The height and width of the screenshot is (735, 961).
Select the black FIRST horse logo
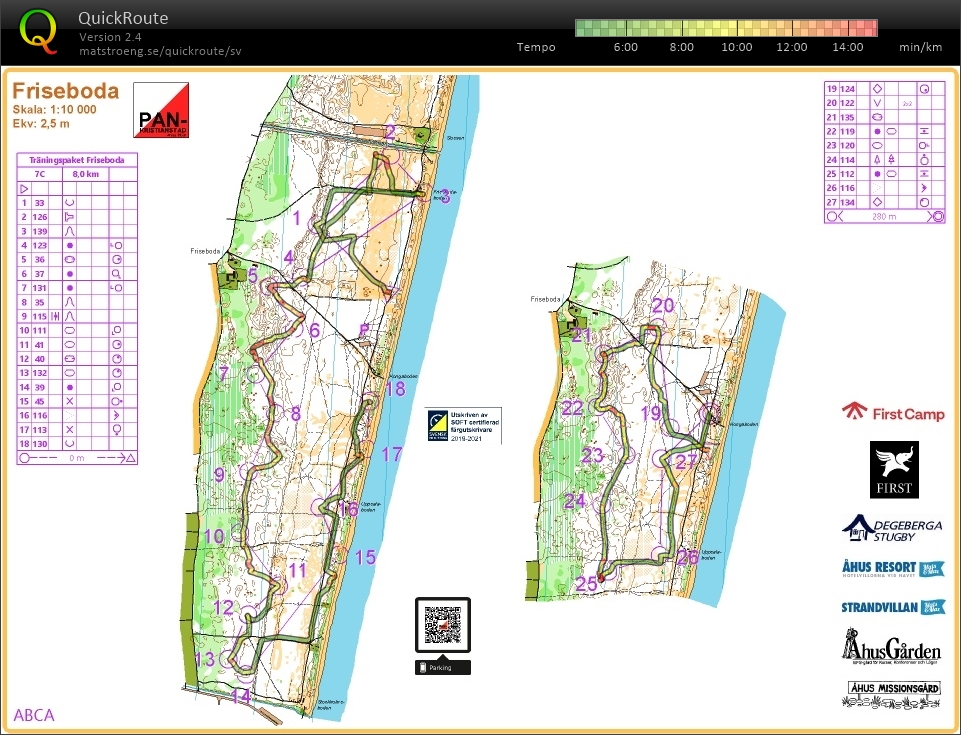893,470
